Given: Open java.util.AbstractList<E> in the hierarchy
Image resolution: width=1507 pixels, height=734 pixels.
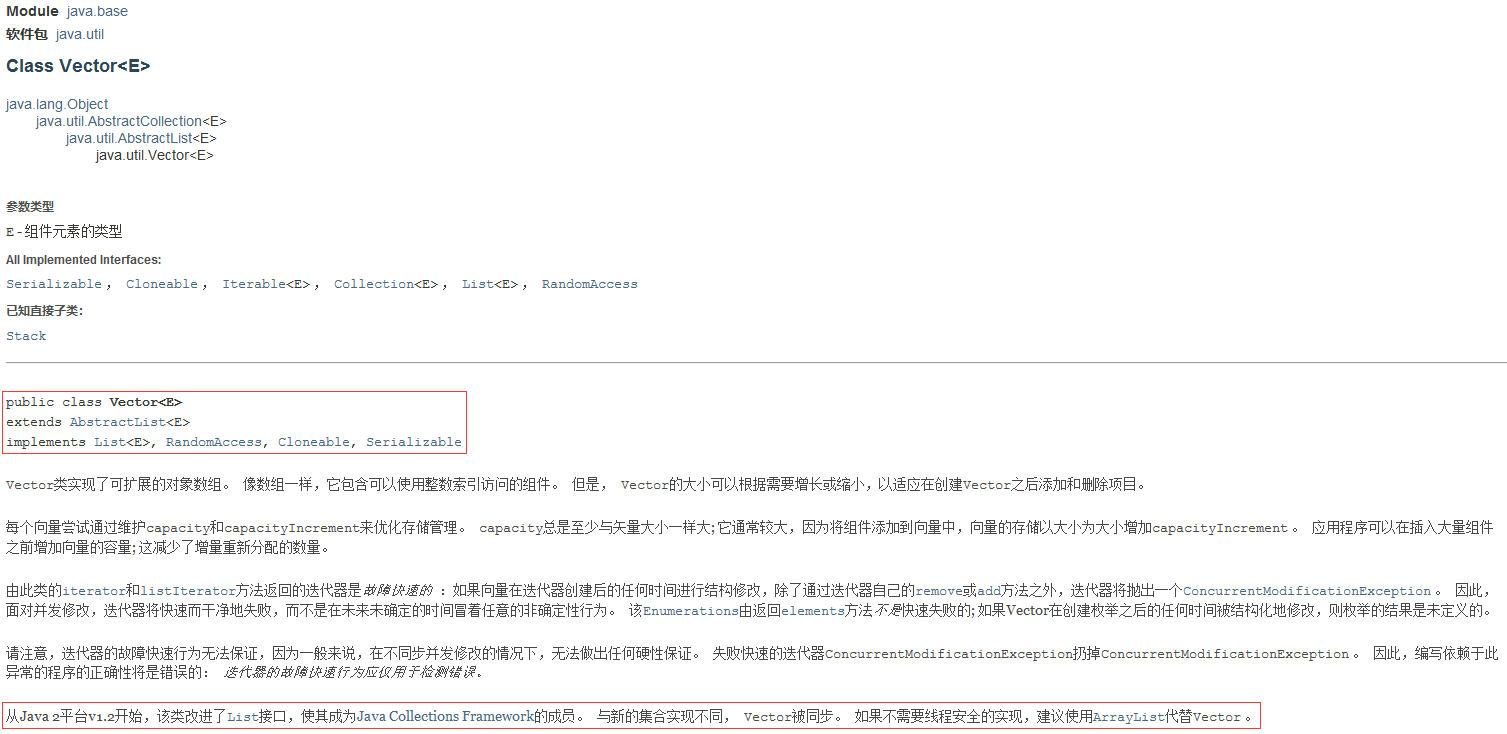Looking at the screenshot, I should [141, 138].
